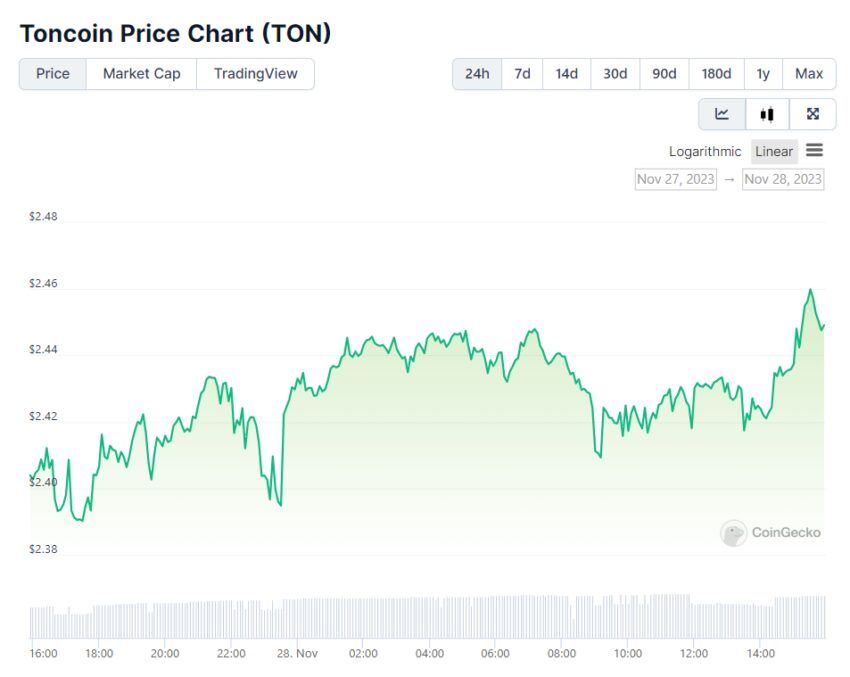Click the price peak near $2.46
Screen dimensions: 850x677
tap(810, 290)
